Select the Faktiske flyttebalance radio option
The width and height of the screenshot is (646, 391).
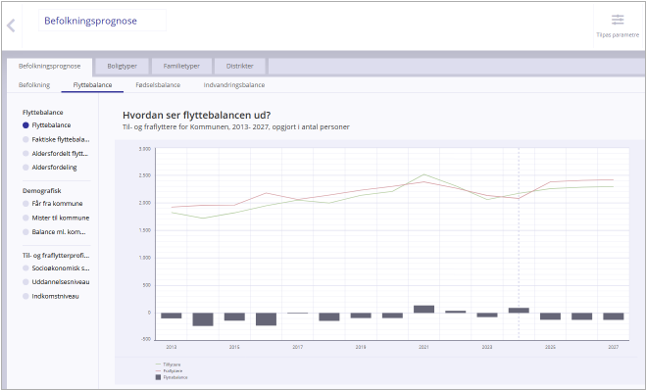click(26, 140)
